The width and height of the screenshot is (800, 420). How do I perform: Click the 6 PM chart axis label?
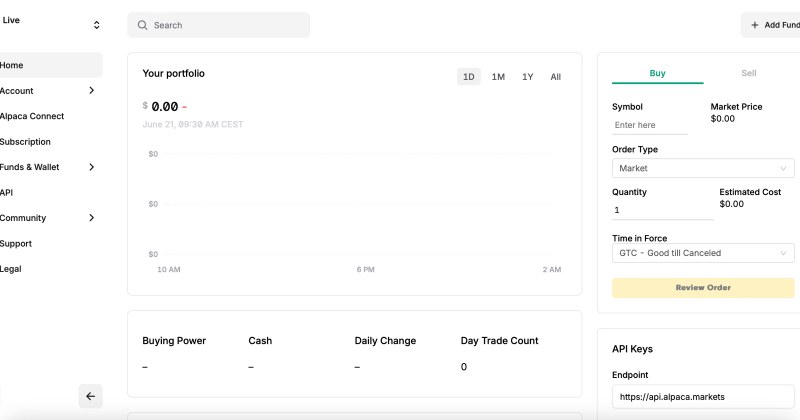pyautogui.click(x=365, y=269)
